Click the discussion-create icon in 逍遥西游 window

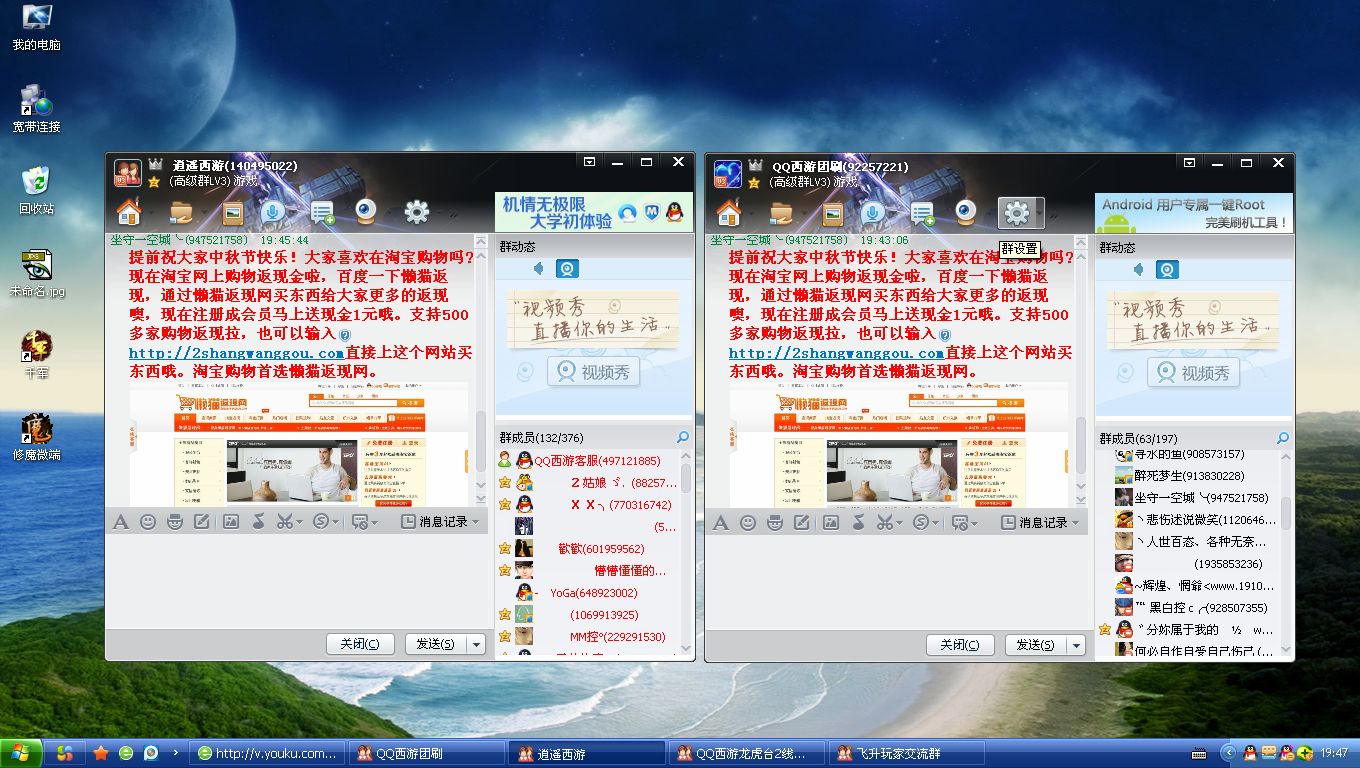(x=324, y=212)
